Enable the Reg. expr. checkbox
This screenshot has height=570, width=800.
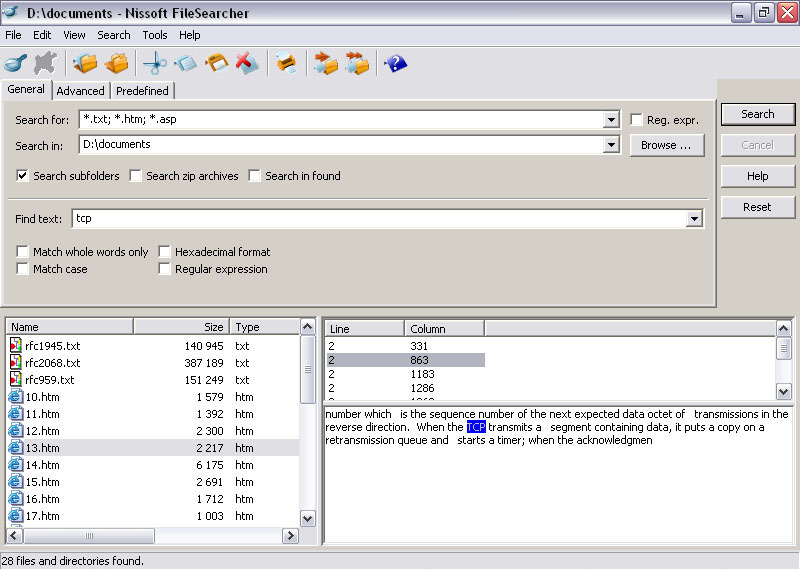pos(636,119)
